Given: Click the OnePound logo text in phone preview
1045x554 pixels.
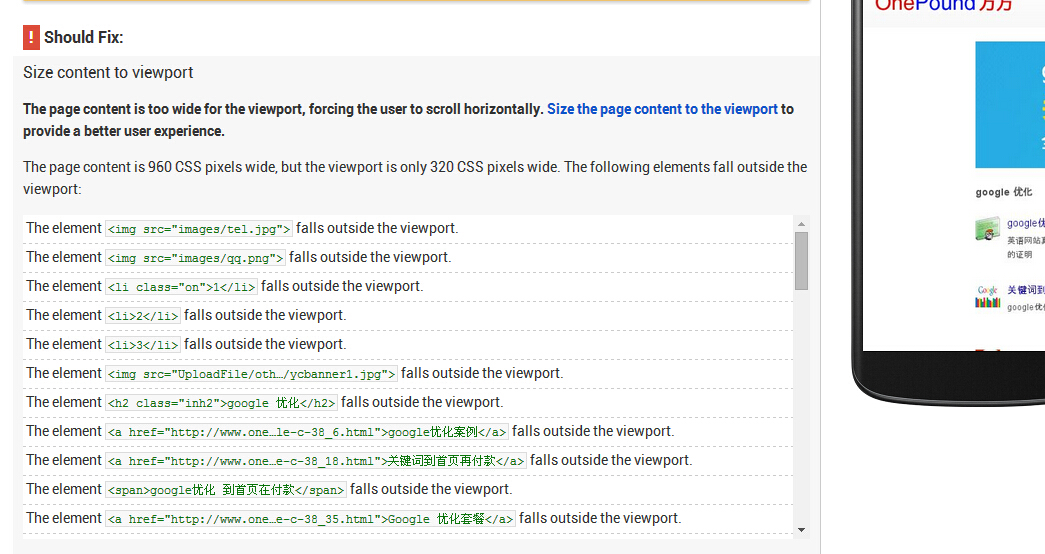Looking at the screenshot, I should [x=943, y=5].
